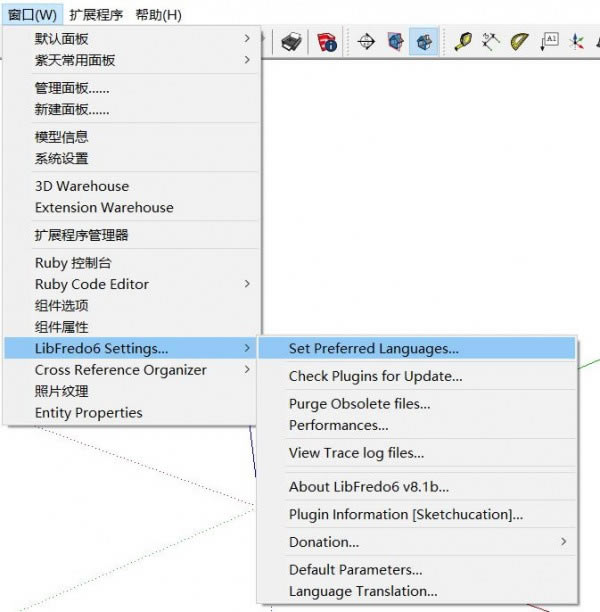
Task: Open 3D Warehouse menu entry
Action: point(132,186)
